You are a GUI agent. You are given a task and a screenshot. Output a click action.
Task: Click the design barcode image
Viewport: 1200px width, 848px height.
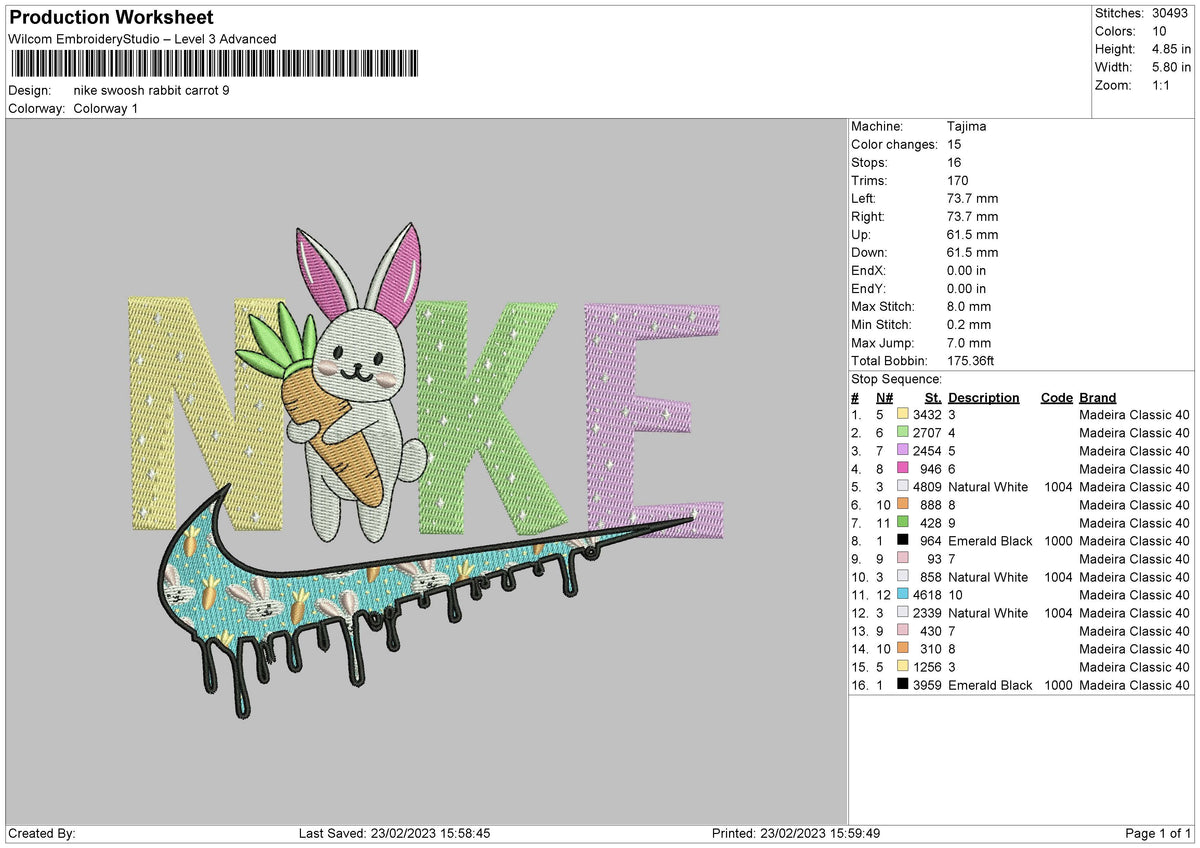point(215,63)
